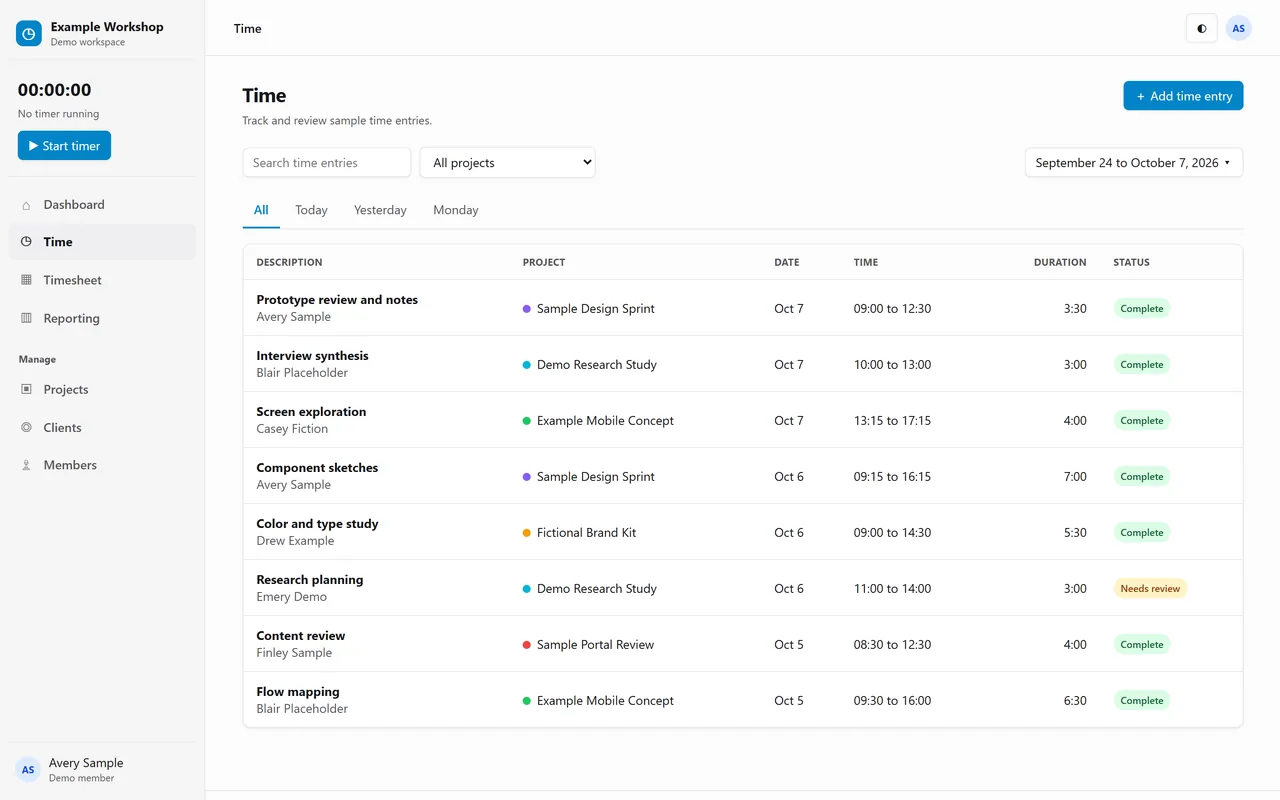Open the All projects dropdown
The image size is (1280, 800).
coord(508,163)
